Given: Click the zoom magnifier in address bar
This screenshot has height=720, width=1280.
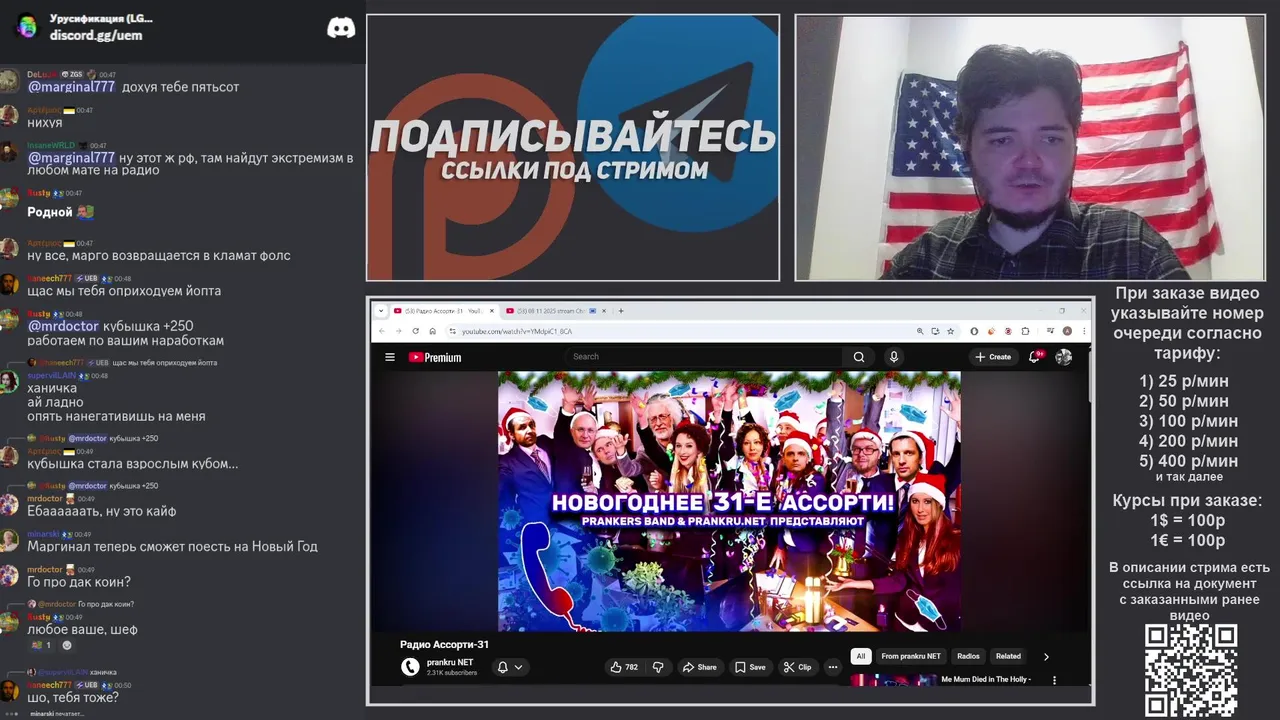Looking at the screenshot, I should (x=920, y=331).
